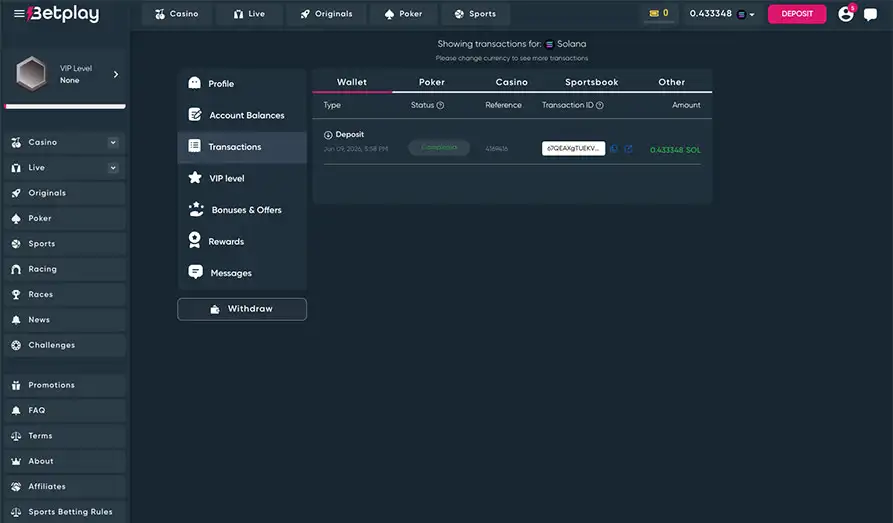Viewport: 893px width, 523px height.
Task: Click the sidebar Promotions gift icon
Action: [x=16, y=386]
